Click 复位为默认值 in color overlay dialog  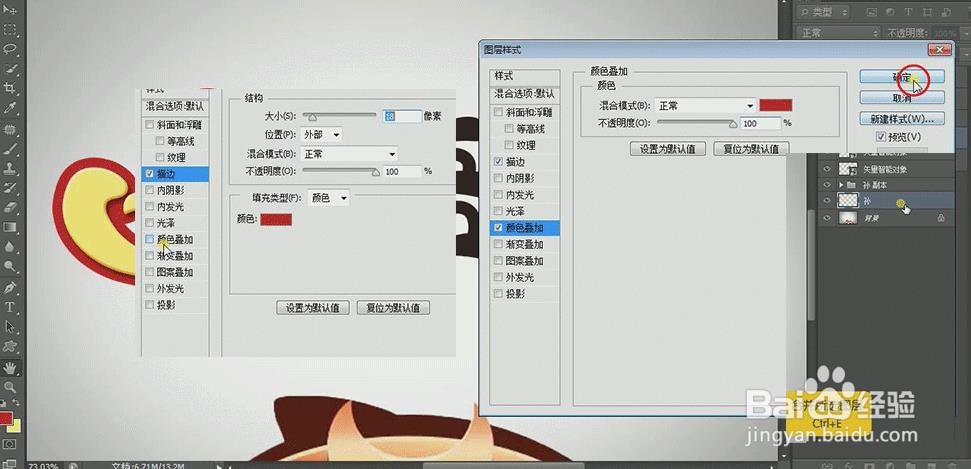coord(751,149)
